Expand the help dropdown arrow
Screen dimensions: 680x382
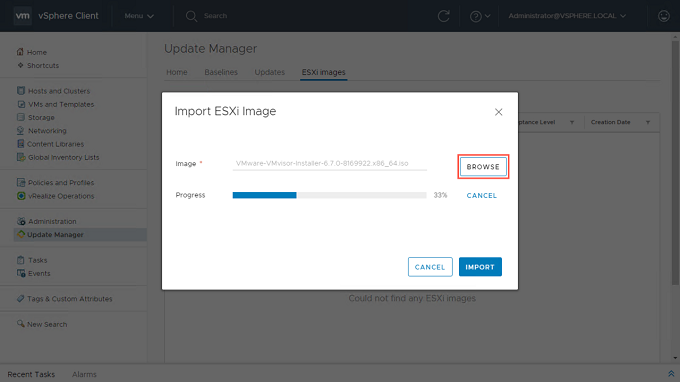487,16
